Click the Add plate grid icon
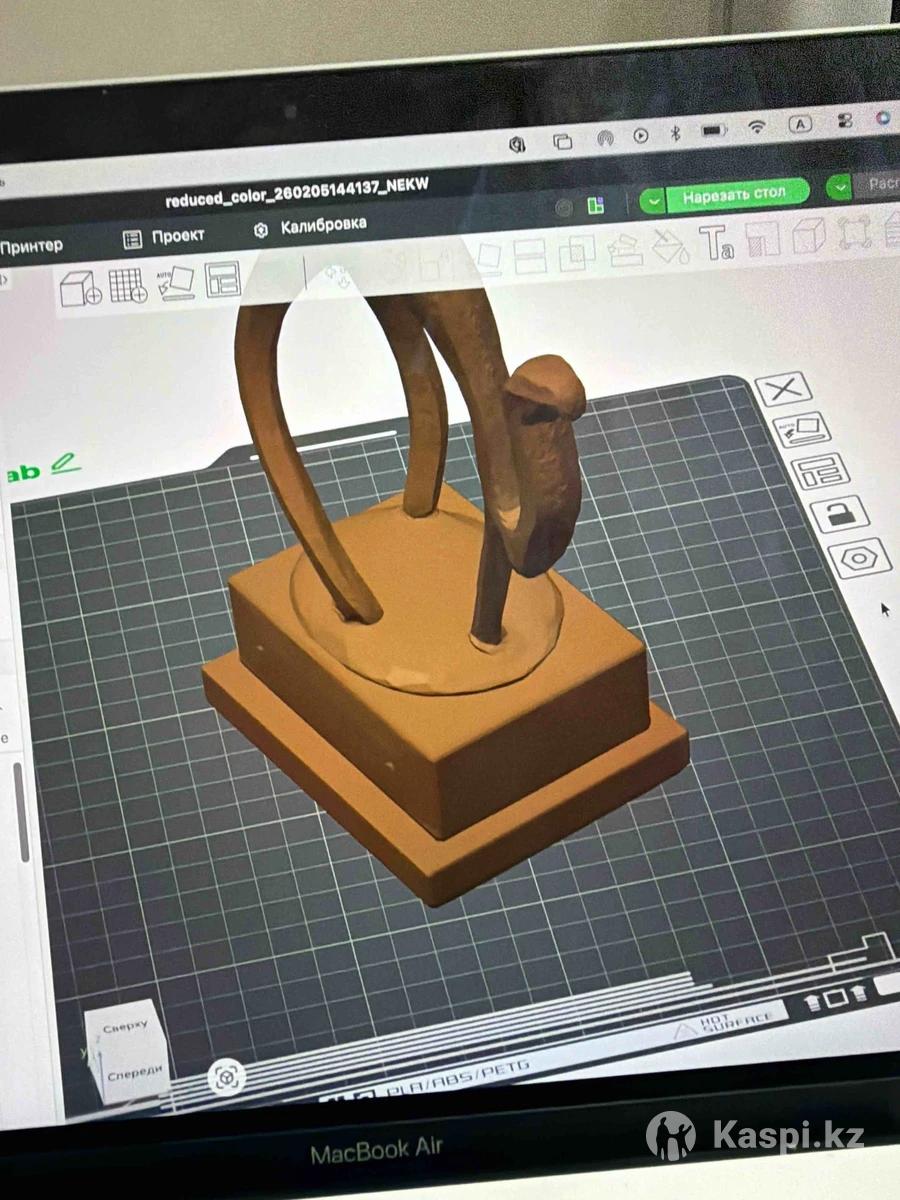The height and width of the screenshot is (1200, 900). tap(128, 285)
